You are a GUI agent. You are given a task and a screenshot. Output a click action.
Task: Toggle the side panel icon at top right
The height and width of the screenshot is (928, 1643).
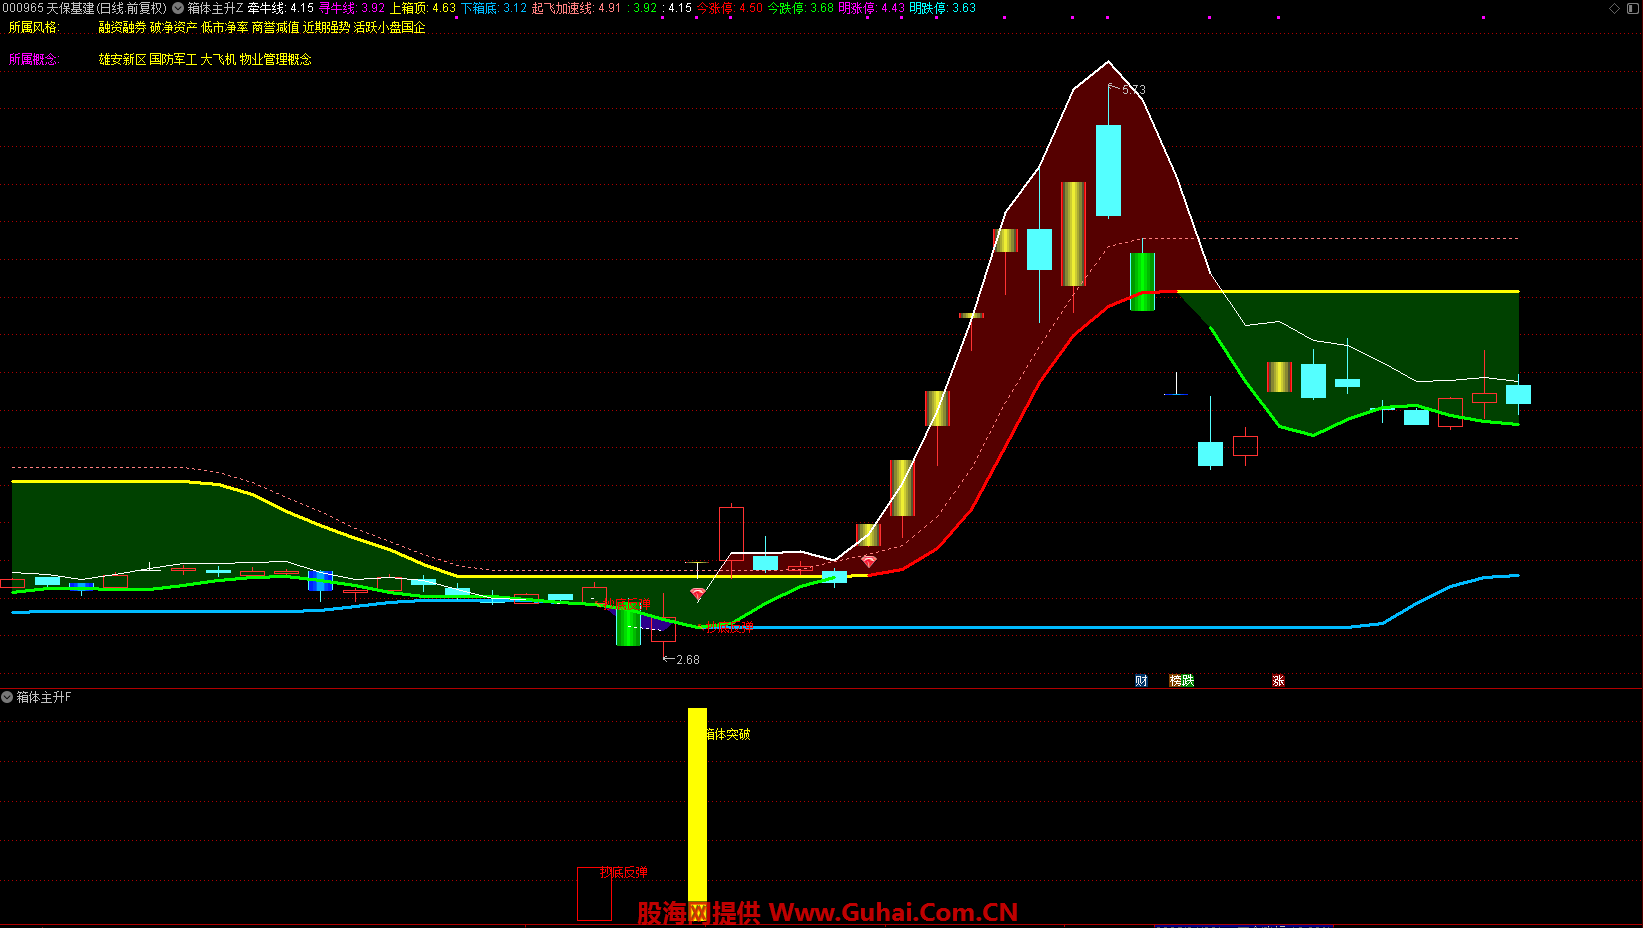pos(1632,8)
